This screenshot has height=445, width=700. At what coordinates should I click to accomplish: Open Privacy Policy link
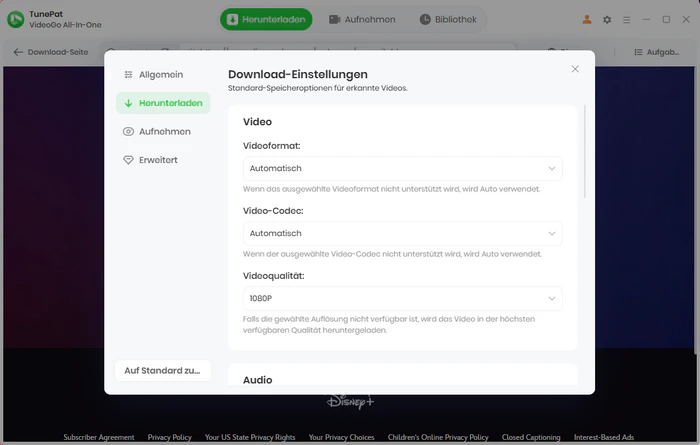pos(170,437)
